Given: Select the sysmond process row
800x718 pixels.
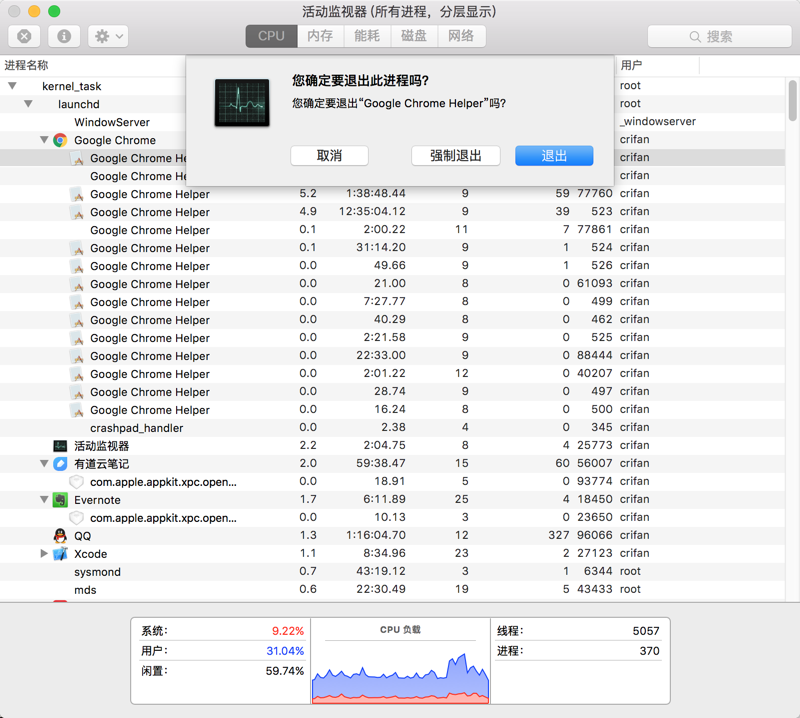Looking at the screenshot, I should click(392, 572).
